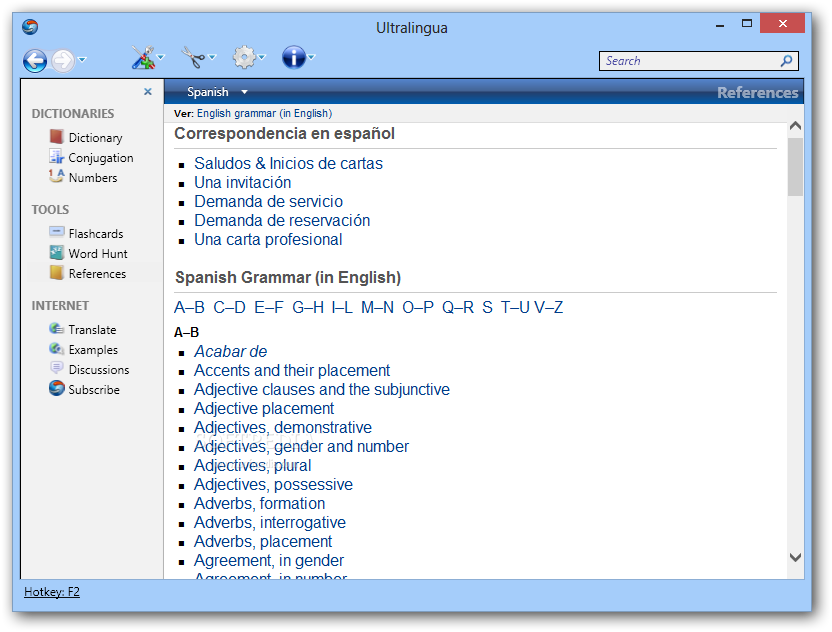832x632 pixels.
Task: Open Accents and their placement topic
Action: point(292,370)
